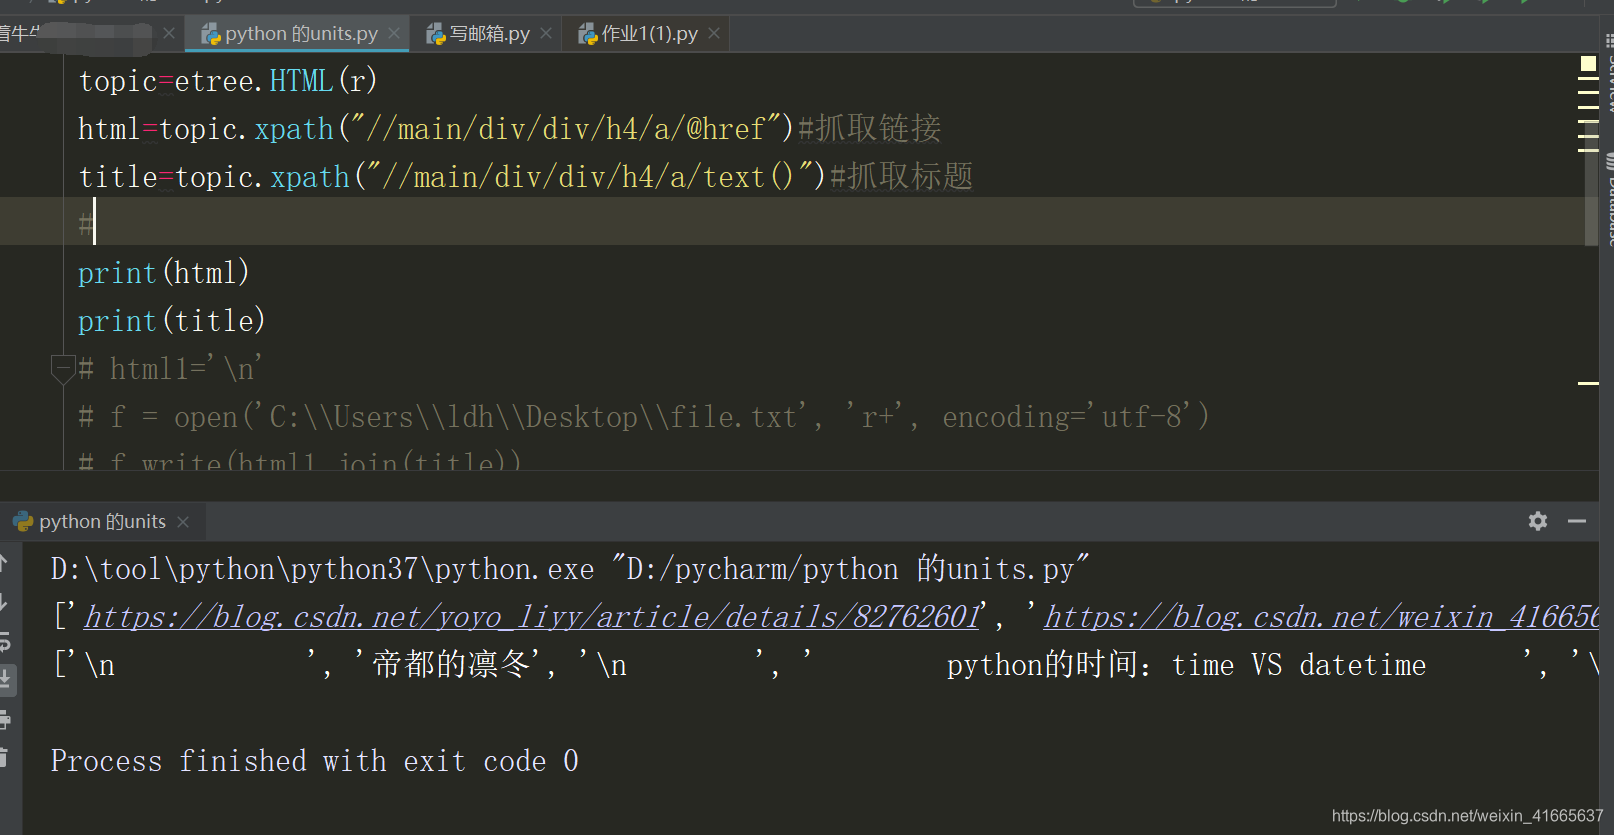Clear console with the trash icon
The height and width of the screenshot is (835, 1614).
4,758
